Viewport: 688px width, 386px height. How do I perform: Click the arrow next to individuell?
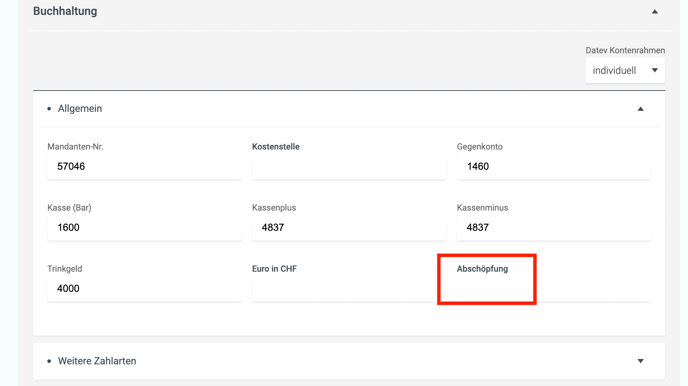click(x=655, y=71)
